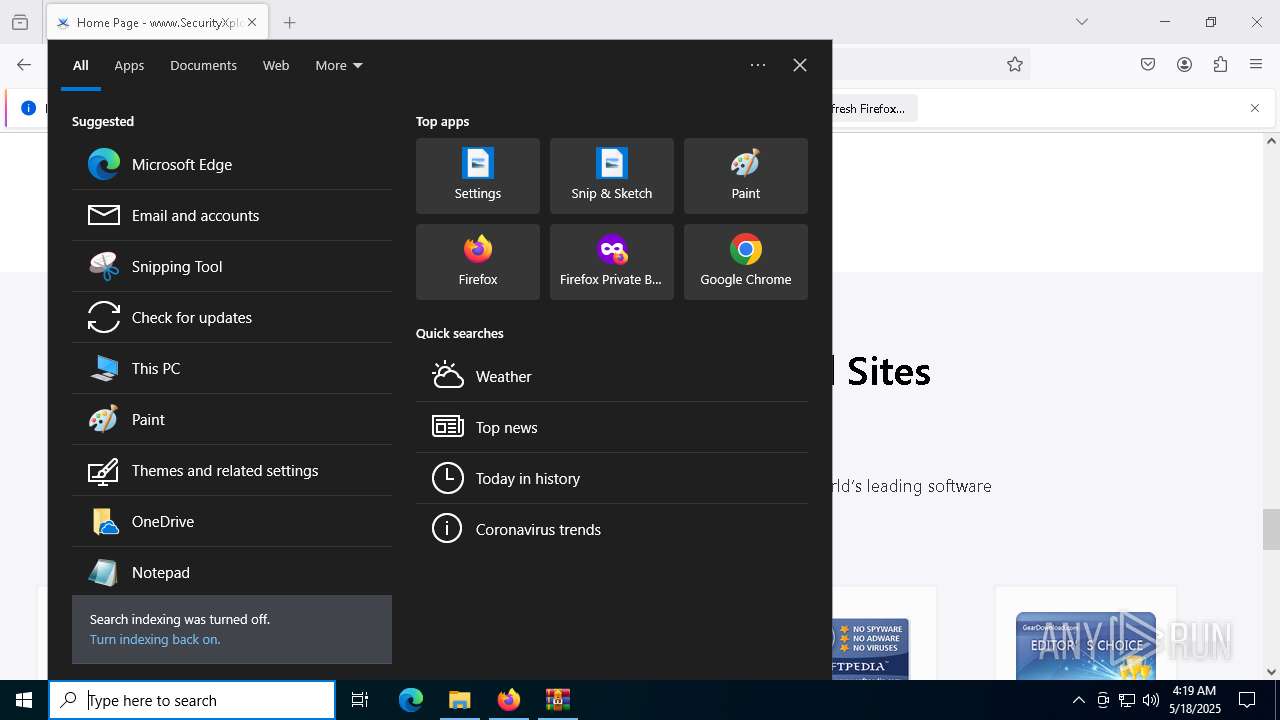Run Coronavirus trends quick search
1280x720 pixels.
[612, 529]
